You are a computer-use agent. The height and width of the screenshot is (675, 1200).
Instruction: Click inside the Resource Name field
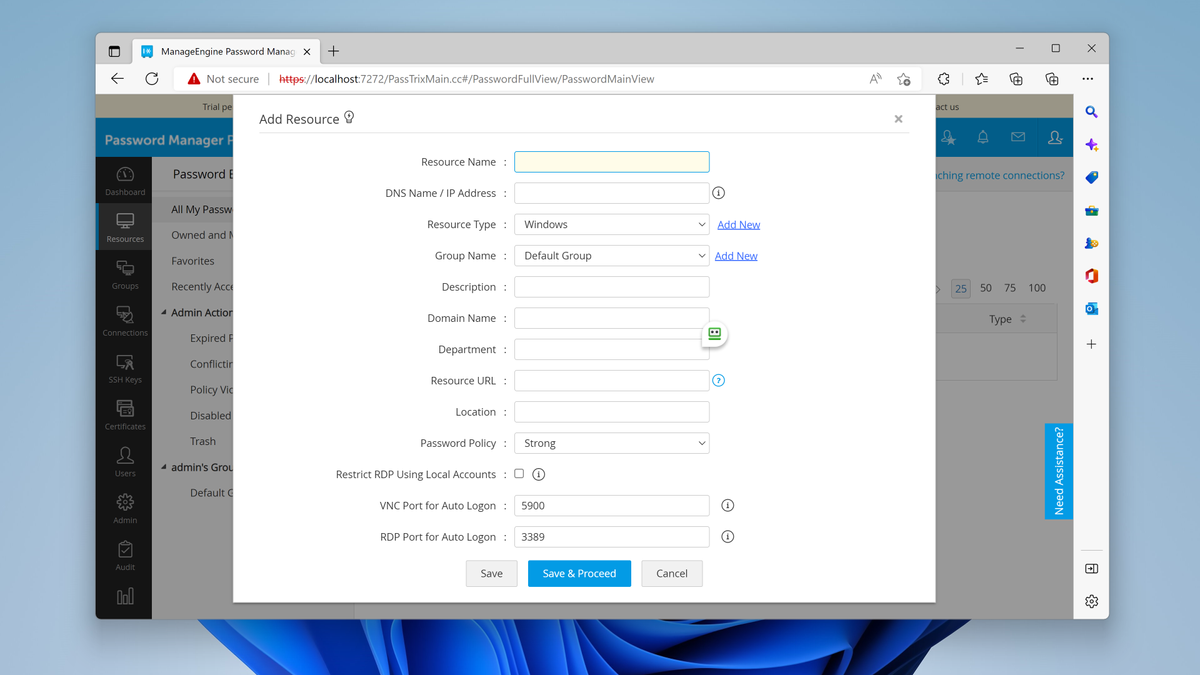click(x=611, y=161)
